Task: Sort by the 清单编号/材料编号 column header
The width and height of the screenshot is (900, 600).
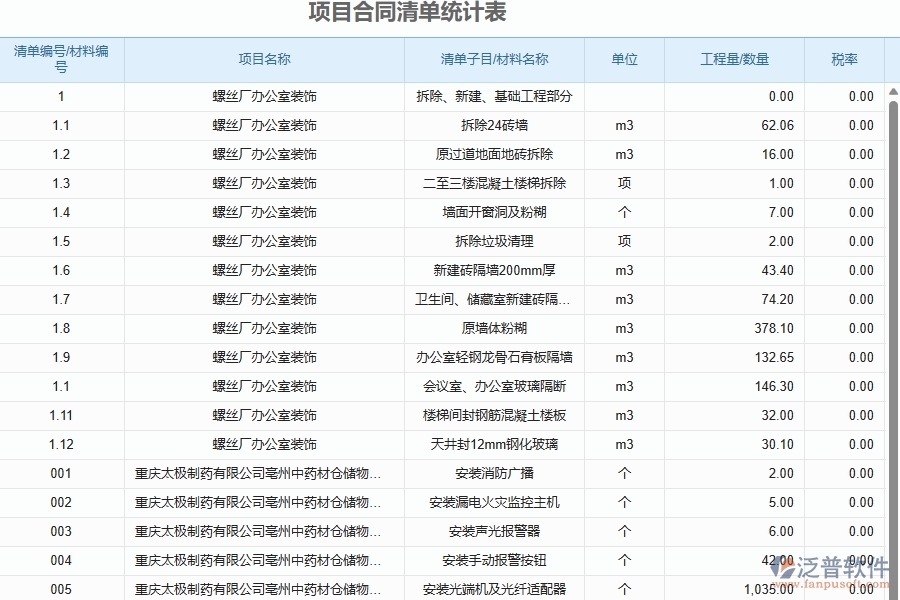Action: click(x=61, y=59)
